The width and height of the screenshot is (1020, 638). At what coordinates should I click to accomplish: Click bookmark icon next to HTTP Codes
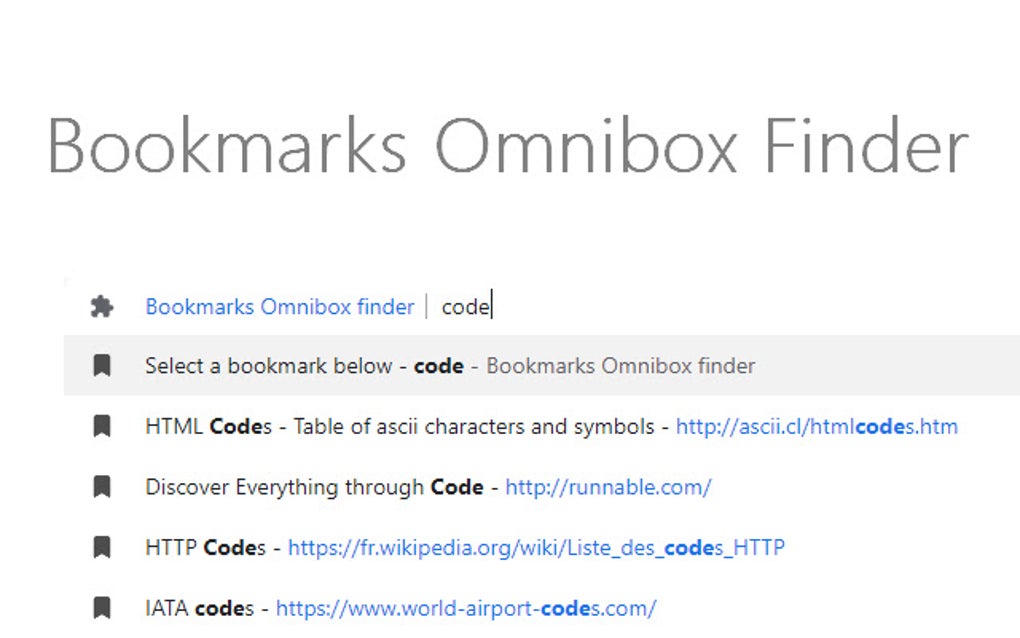coord(101,547)
